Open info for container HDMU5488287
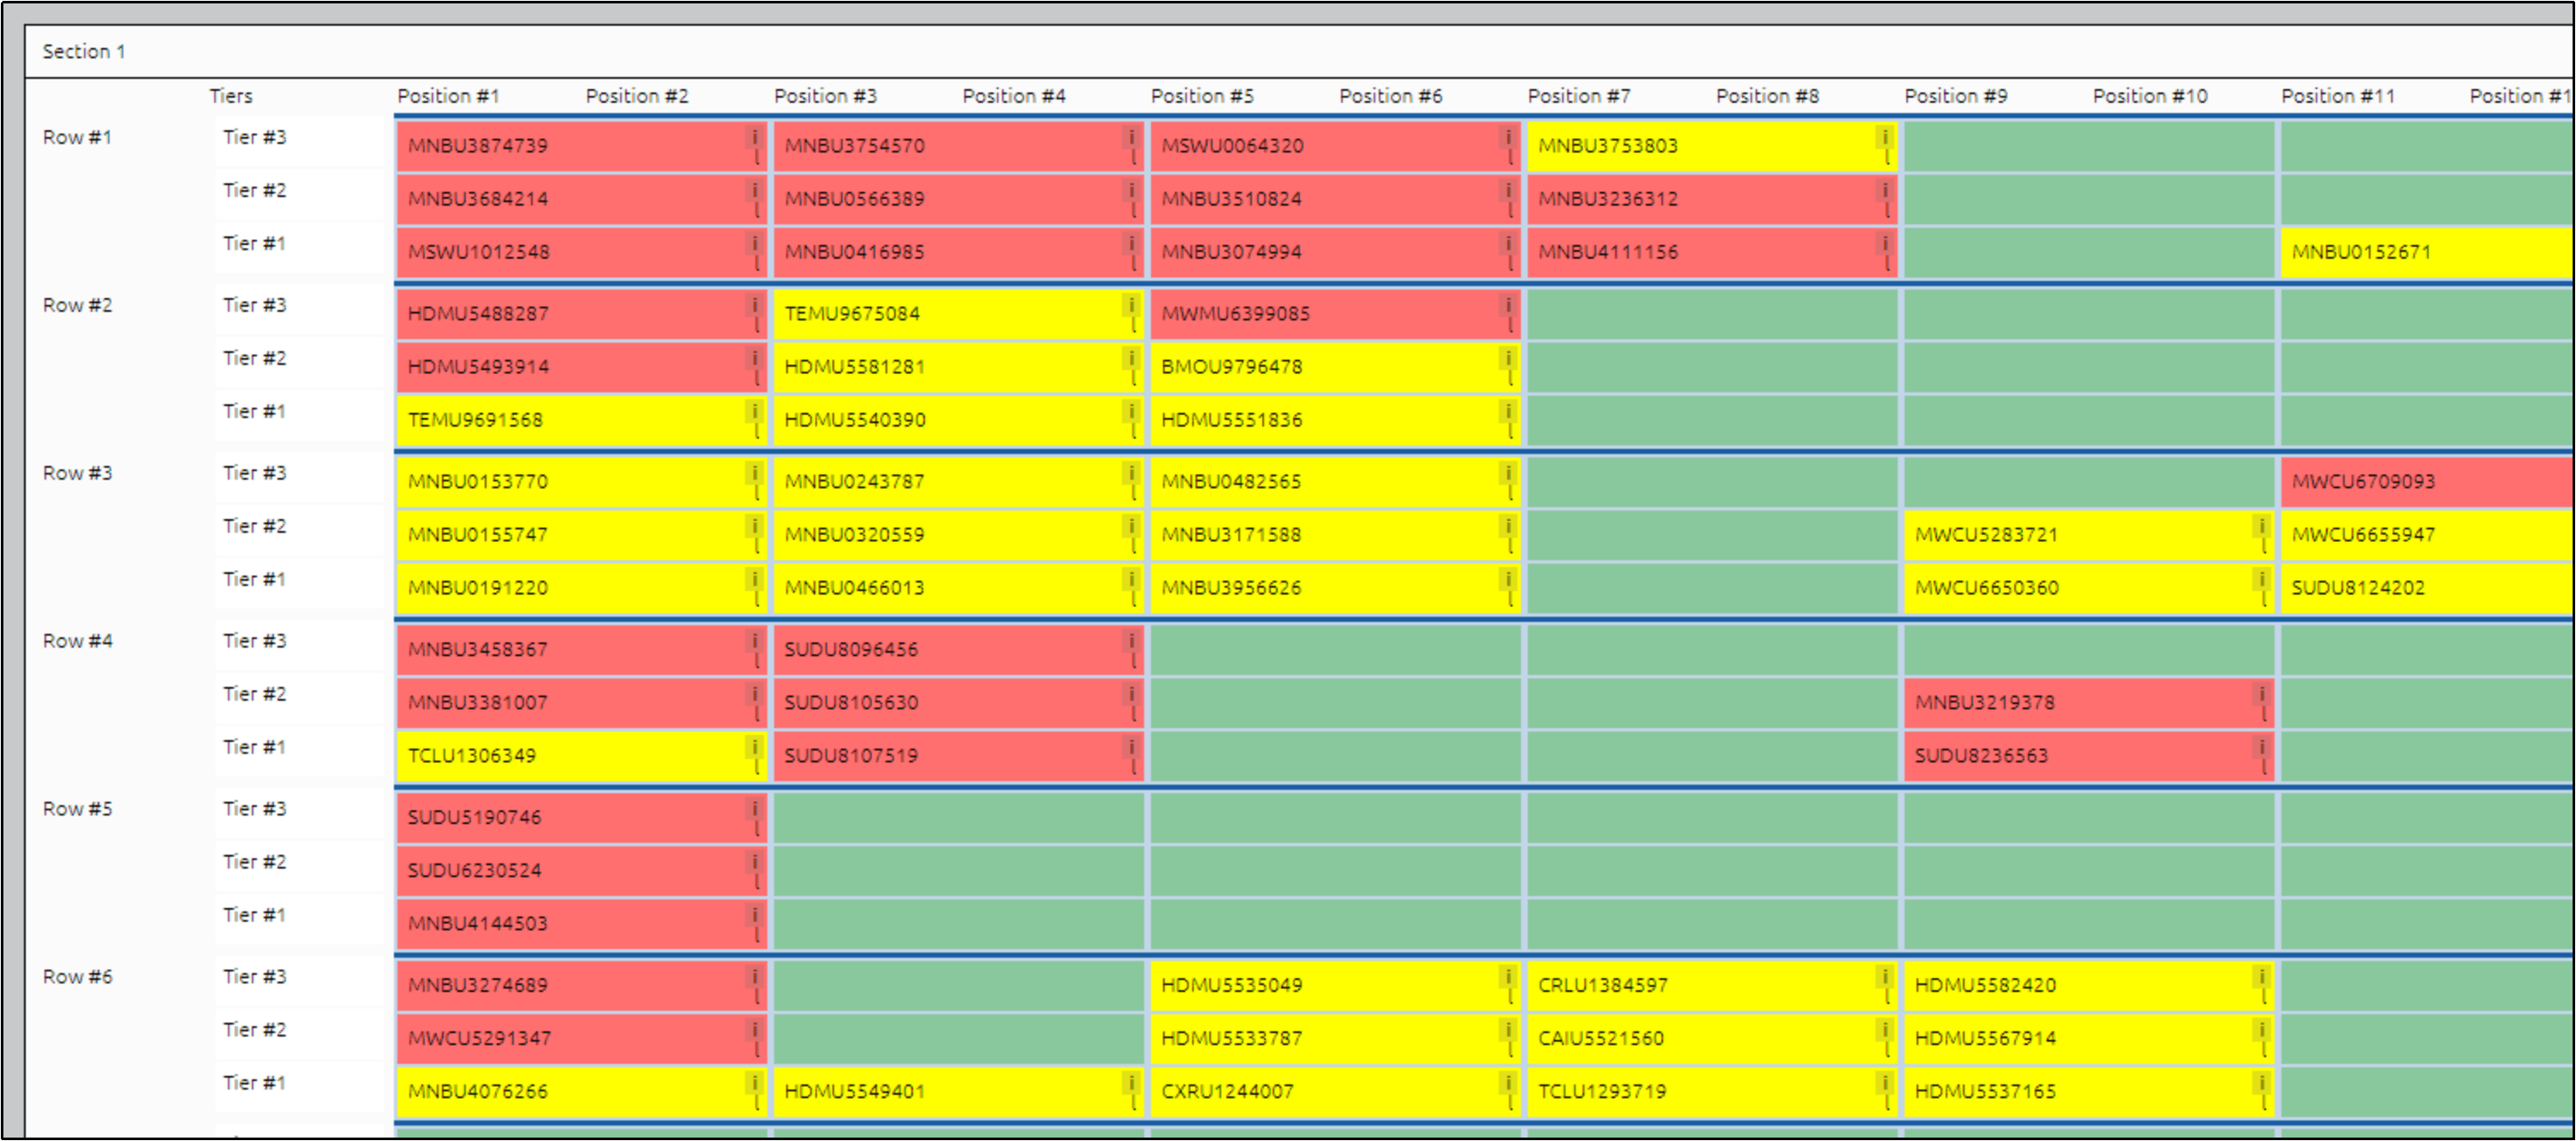The height and width of the screenshot is (1141, 2576). coord(755,305)
